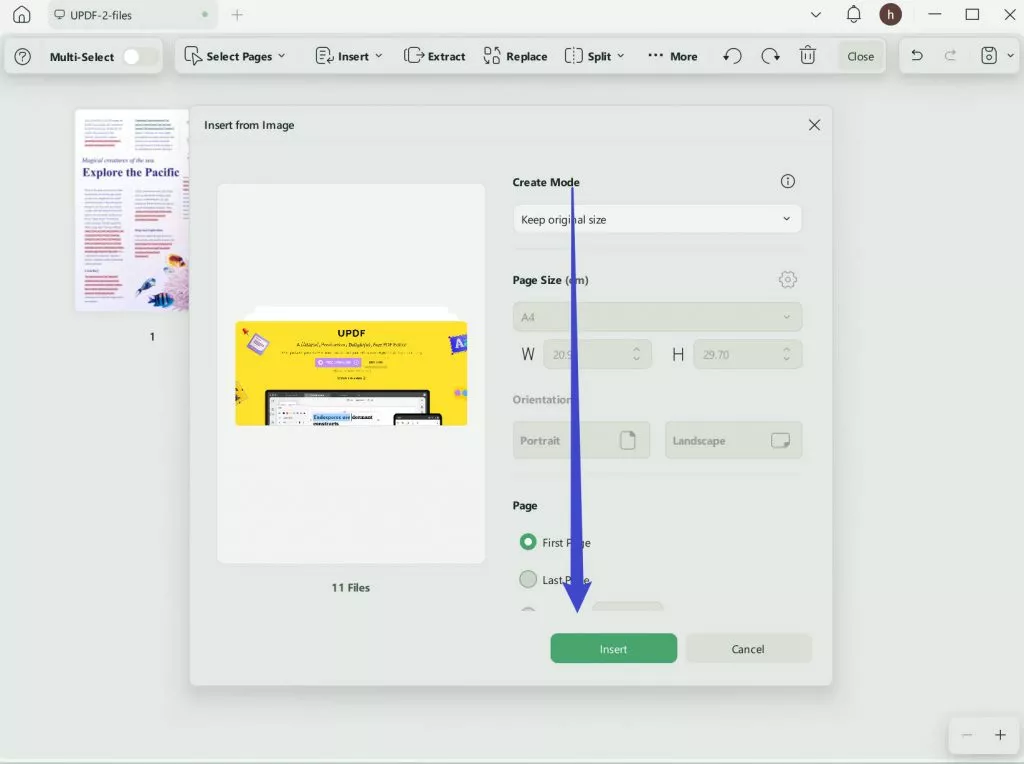Choose Landscape orientation

(733, 441)
